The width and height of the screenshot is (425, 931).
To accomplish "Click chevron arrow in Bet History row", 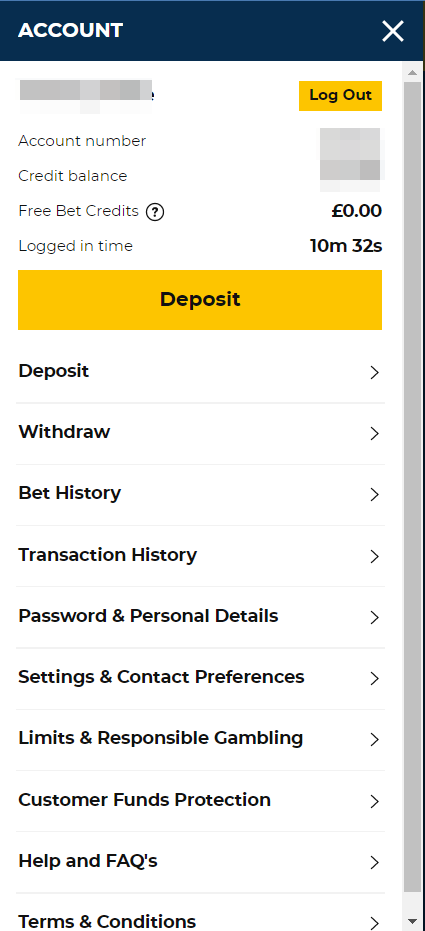I will pos(374,495).
